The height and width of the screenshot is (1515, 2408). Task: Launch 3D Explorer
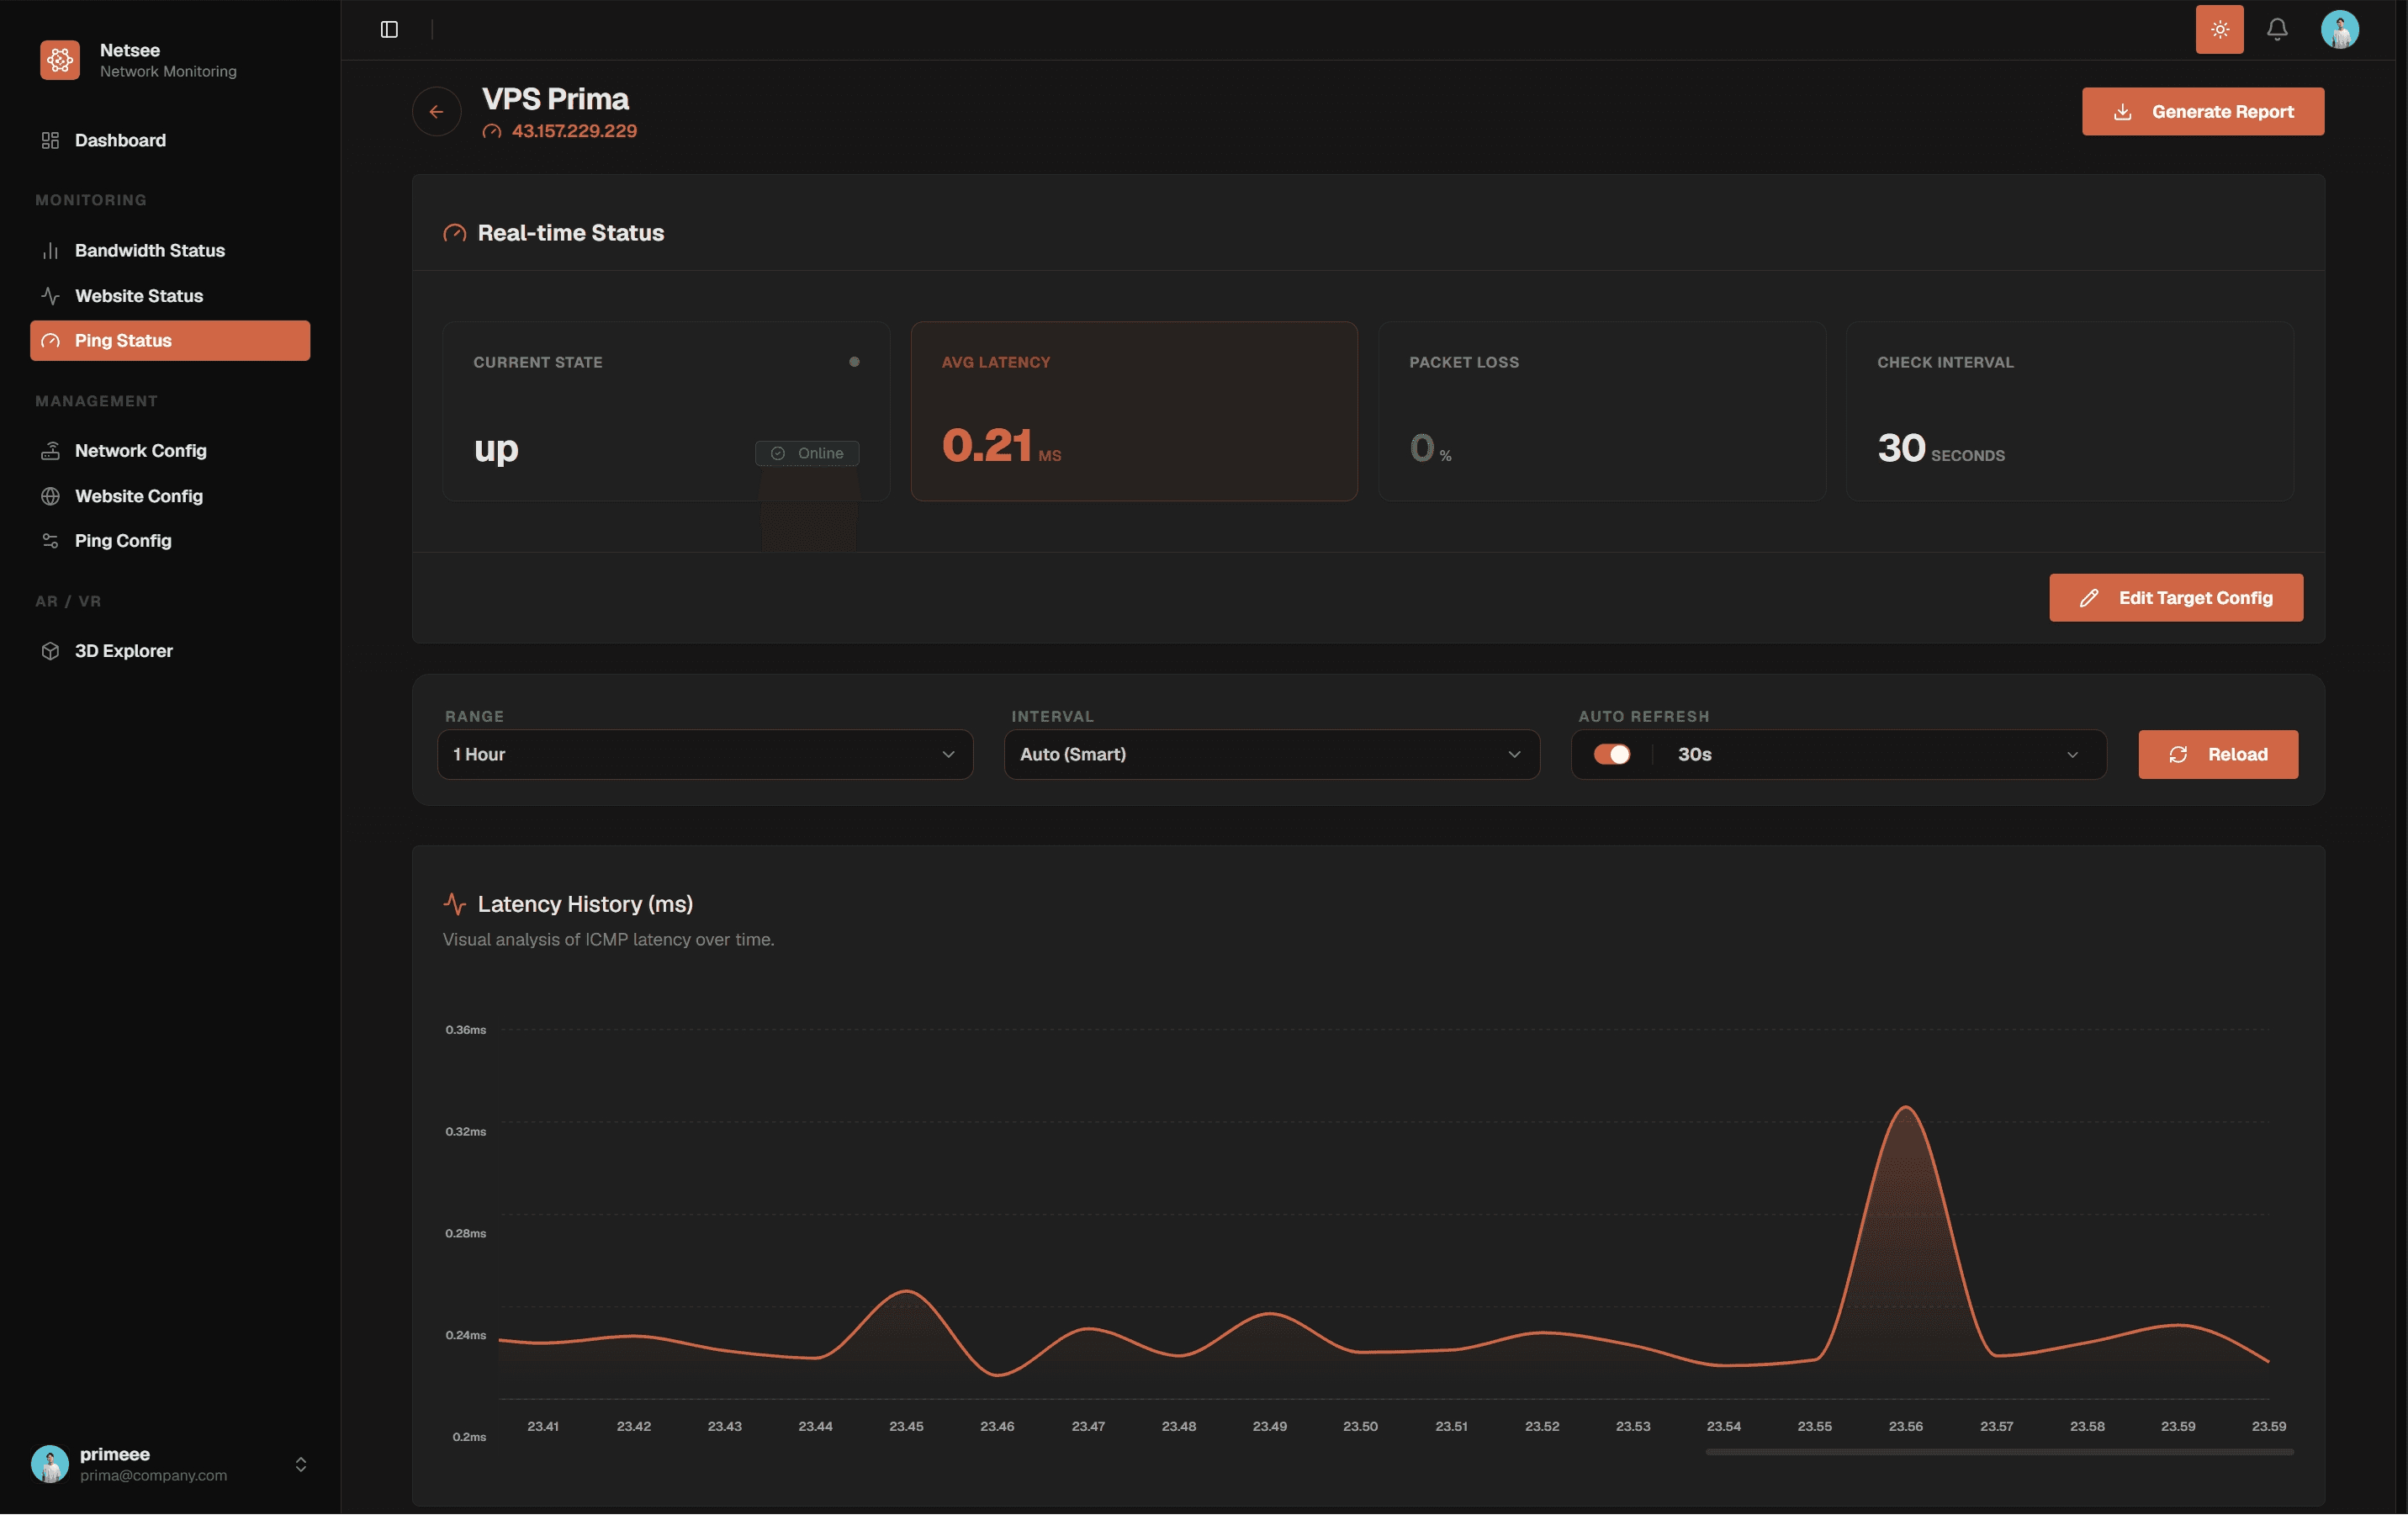(x=170, y=651)
